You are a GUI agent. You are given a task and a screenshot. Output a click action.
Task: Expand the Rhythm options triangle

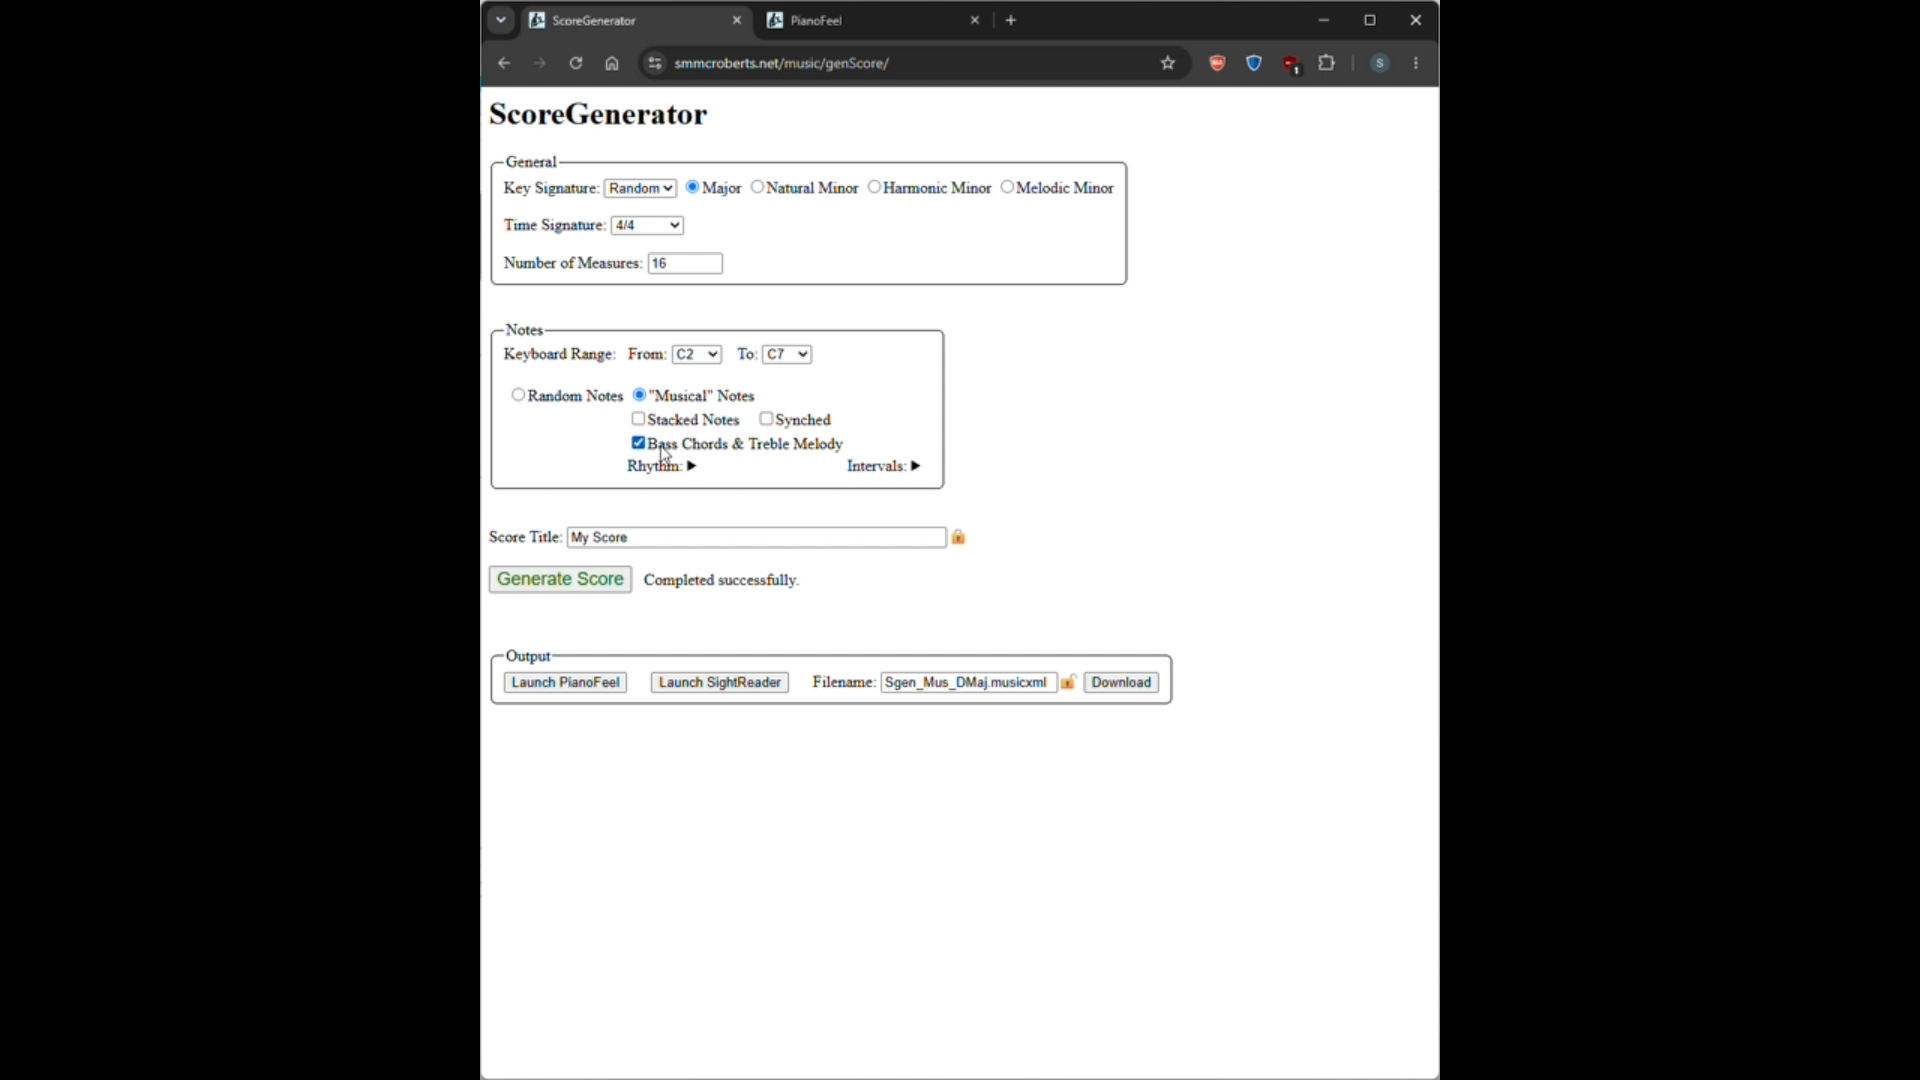pos(691,466)
